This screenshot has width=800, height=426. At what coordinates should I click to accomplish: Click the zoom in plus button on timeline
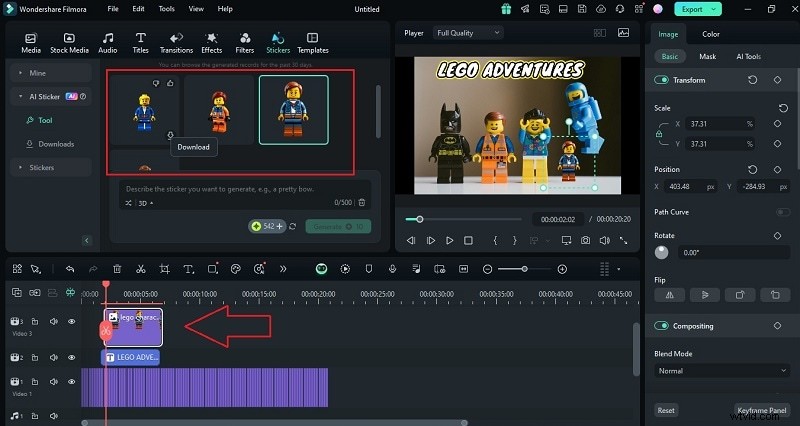562,269
